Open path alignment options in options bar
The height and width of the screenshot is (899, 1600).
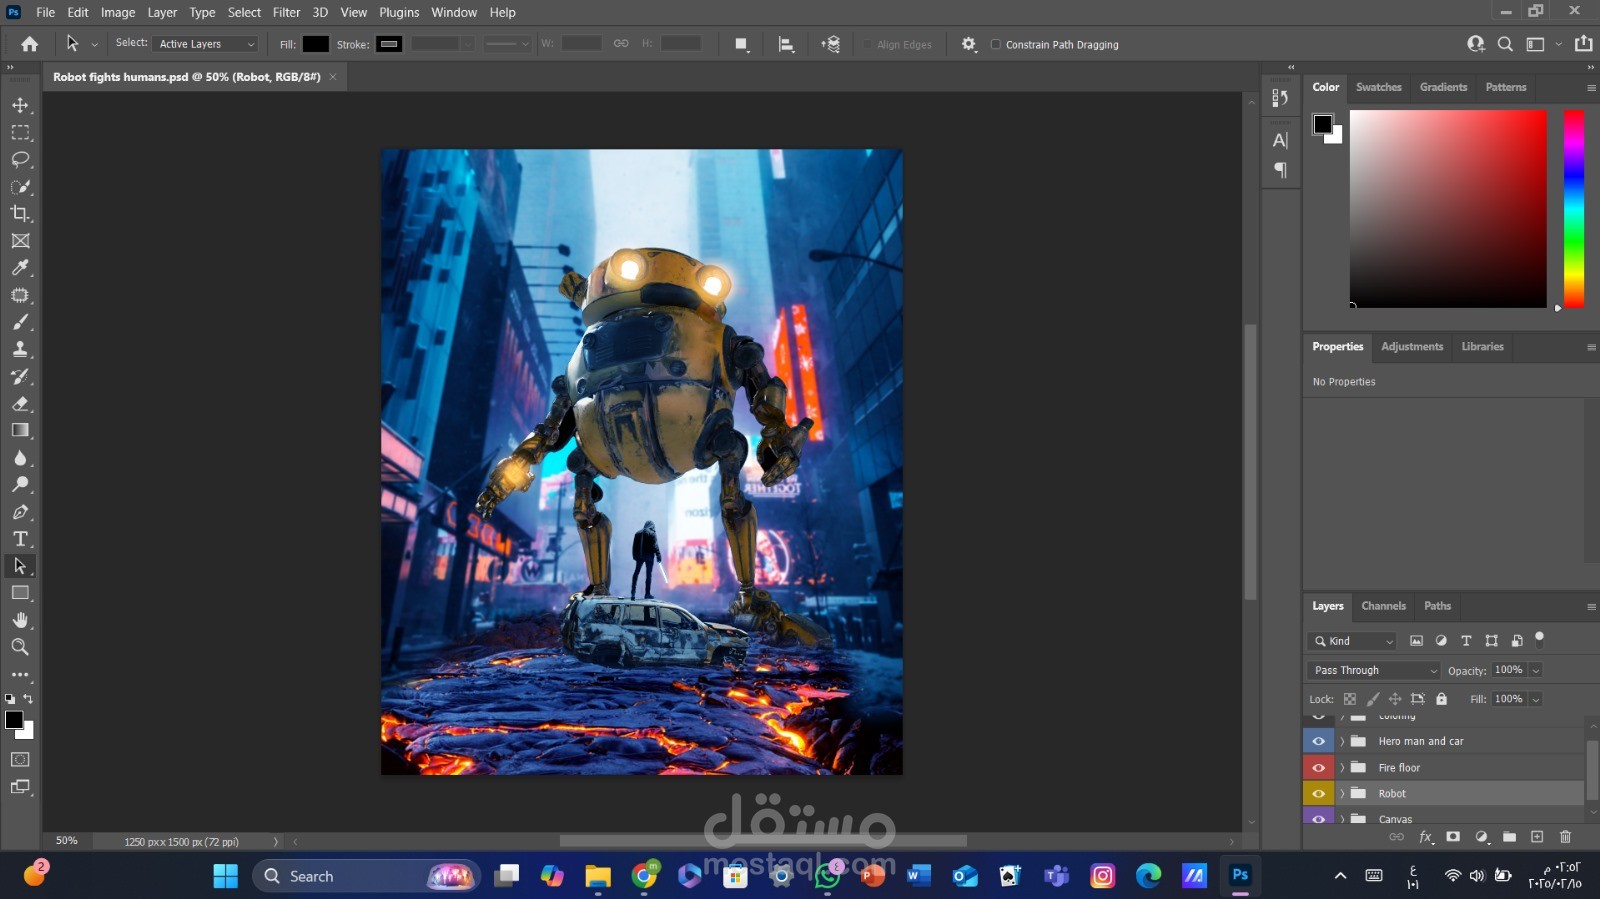(786, 44)
